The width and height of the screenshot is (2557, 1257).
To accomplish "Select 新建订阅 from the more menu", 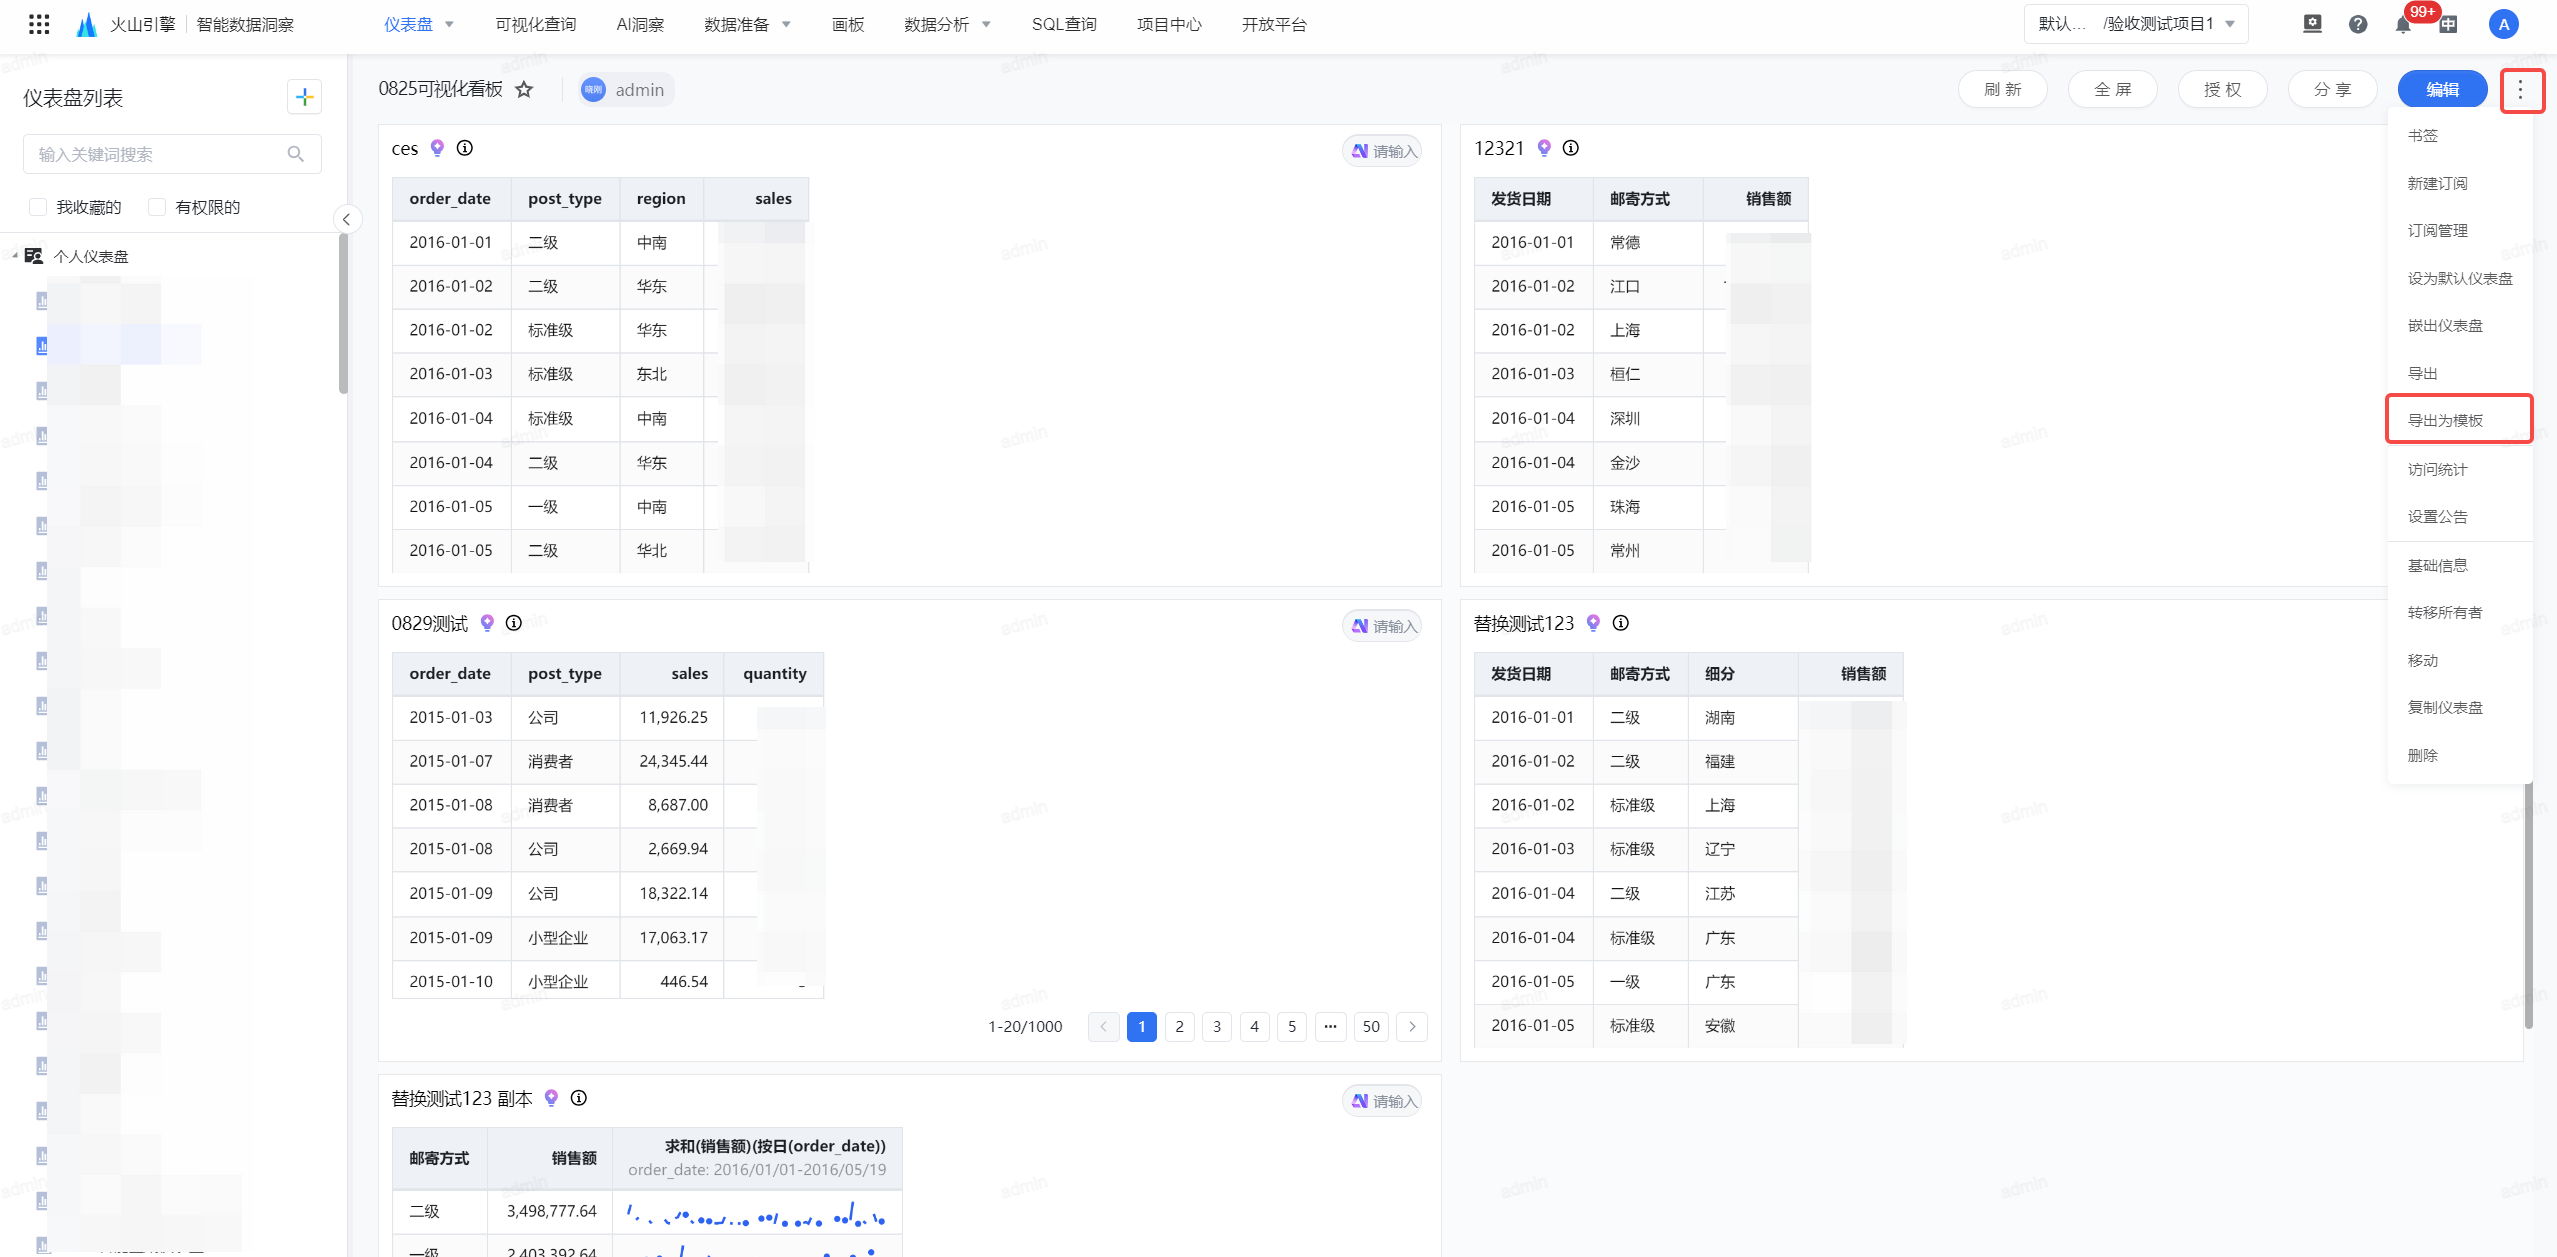I will point(2459,183).
